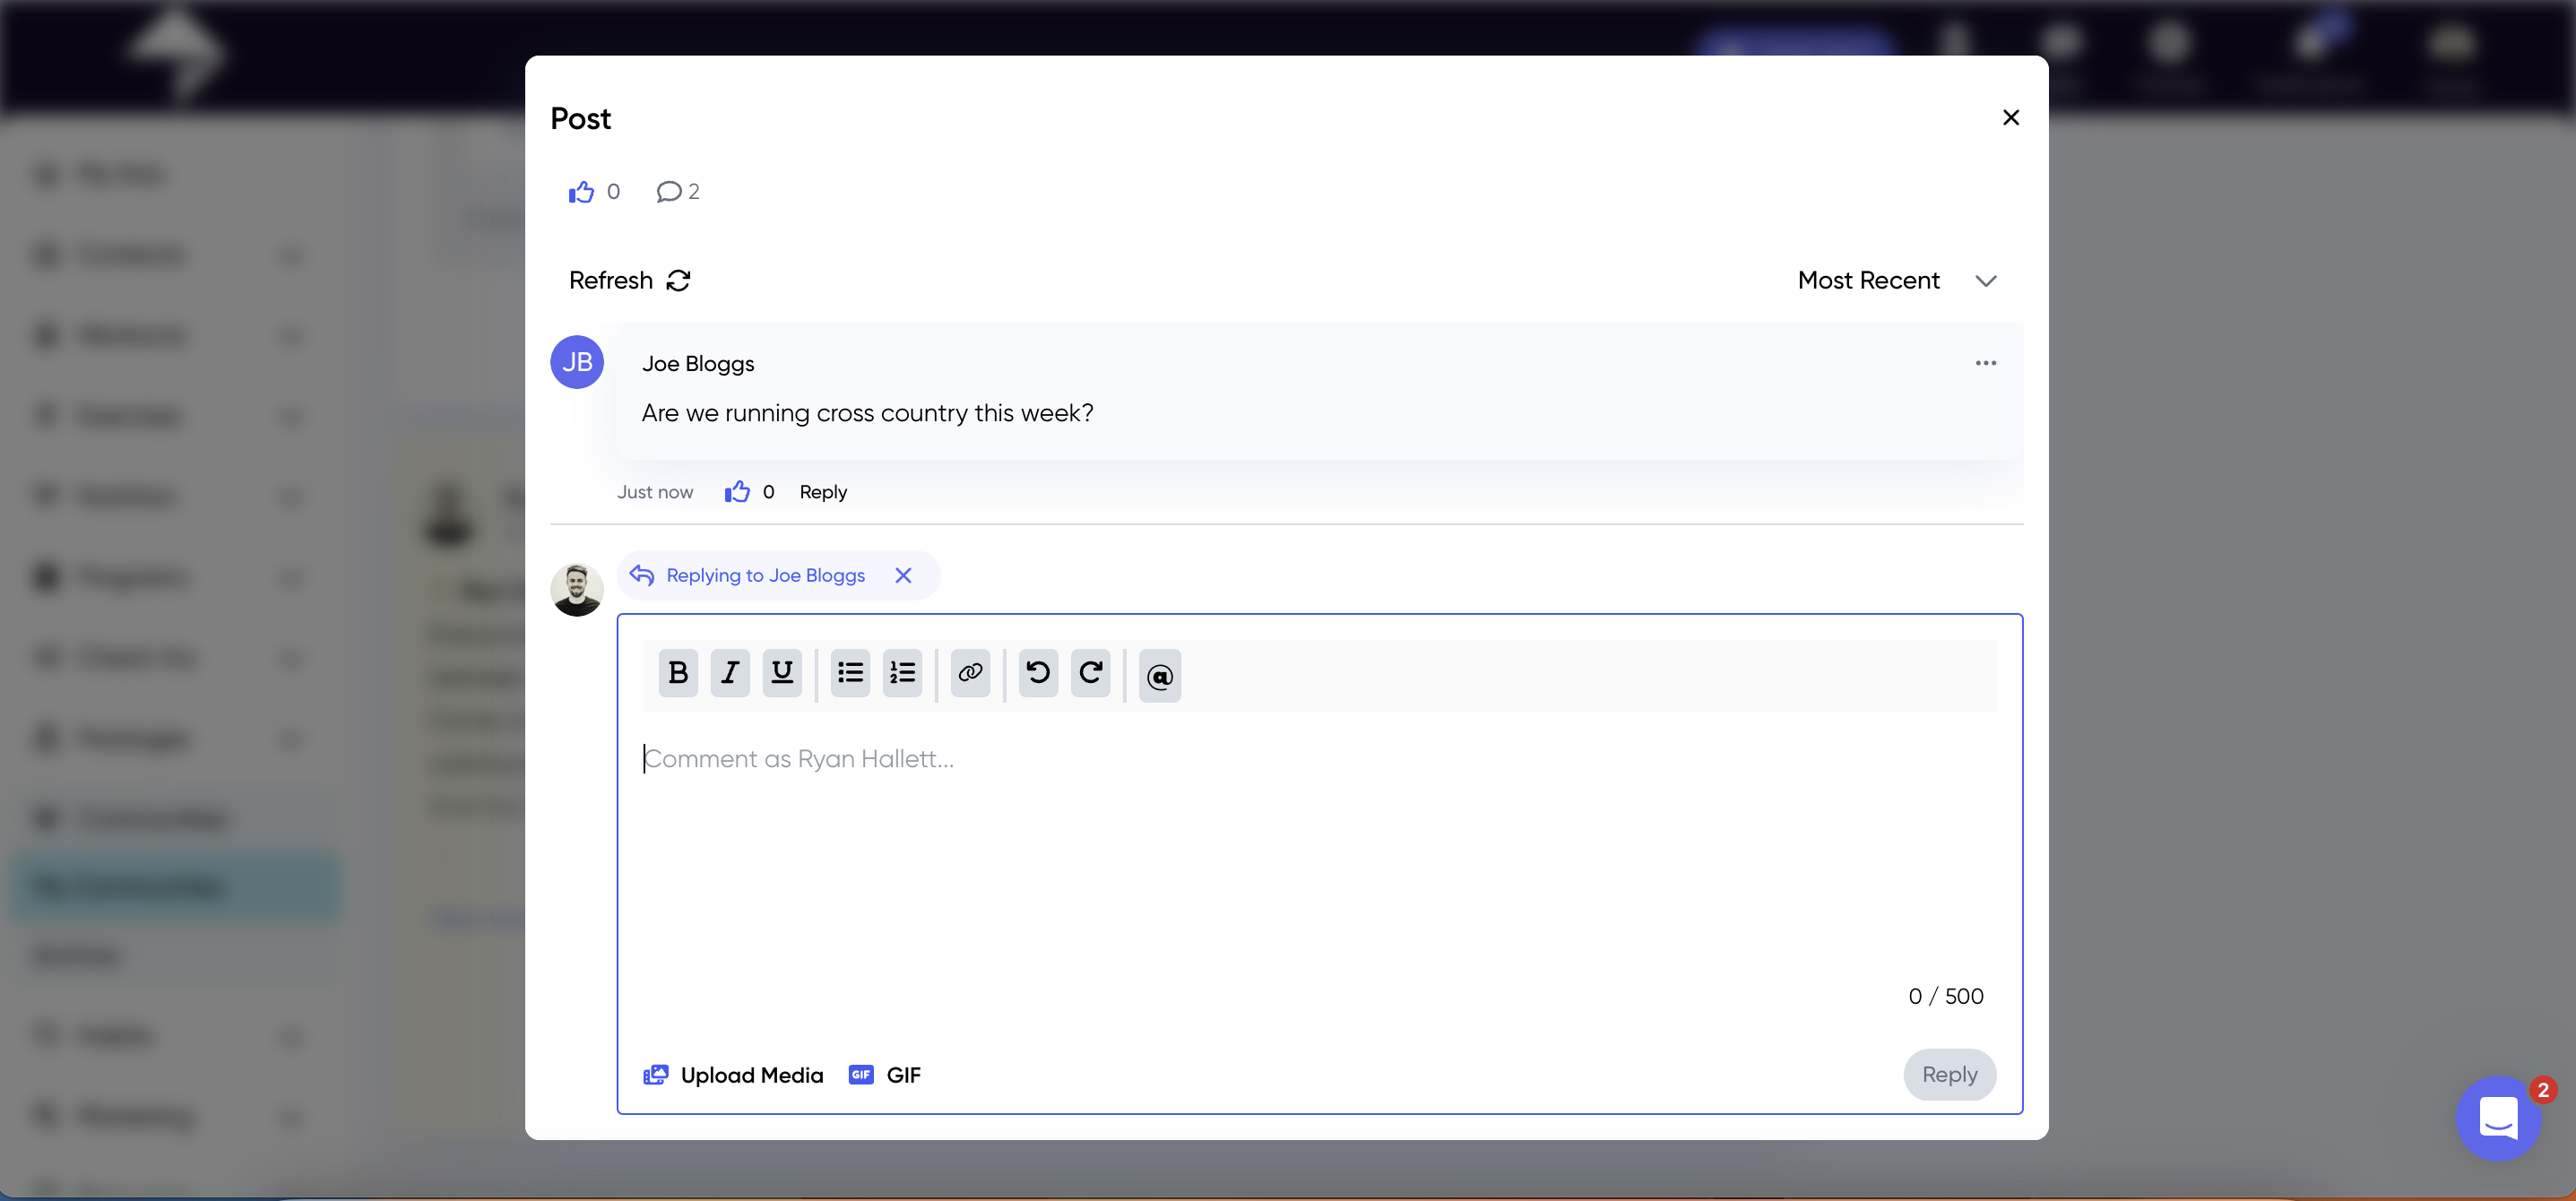The image size is (2576, 1201).
Task: Mention a user with the @ icon
Action: point(1159,676)
